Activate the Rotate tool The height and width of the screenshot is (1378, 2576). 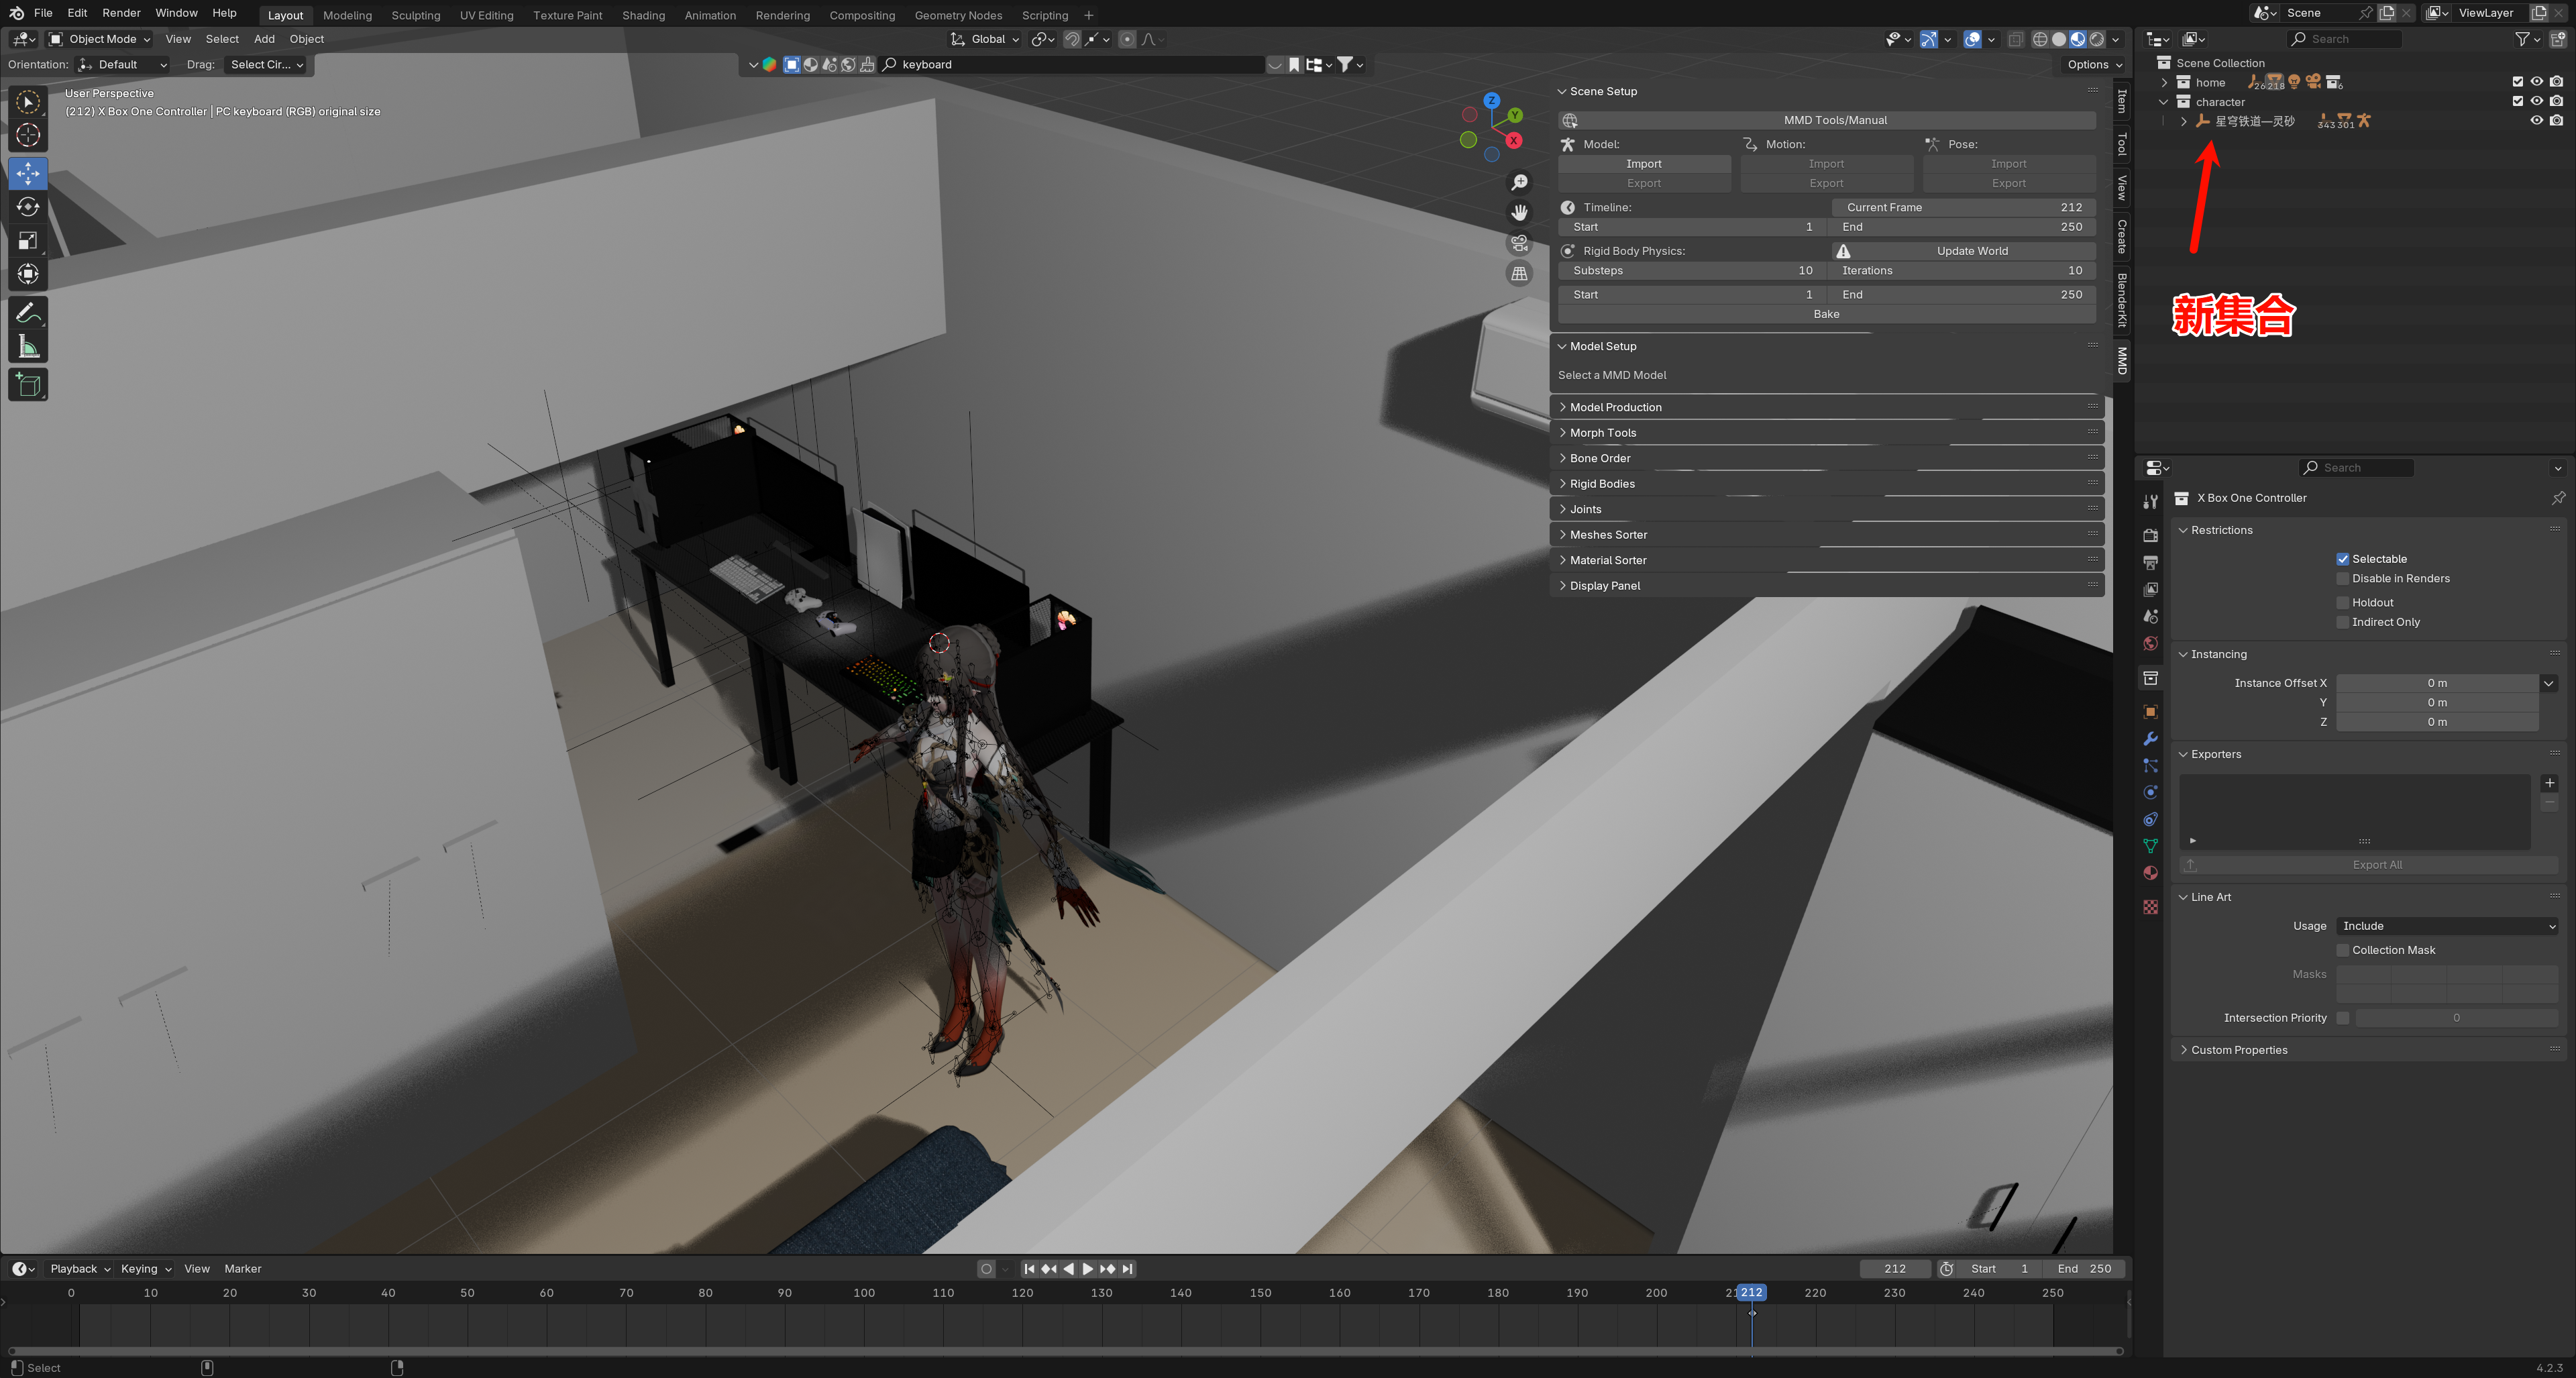pyautogui.click(x=28, y=207)
